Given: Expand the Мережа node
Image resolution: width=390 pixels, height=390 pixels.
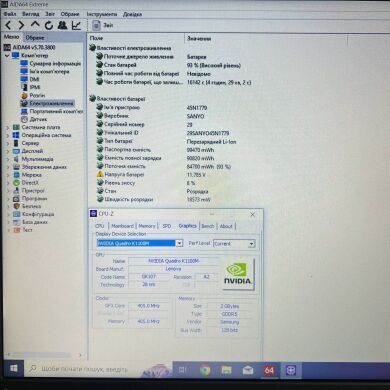Looking at the screenshot, I should pyautogui.click(x=8, y=175).
